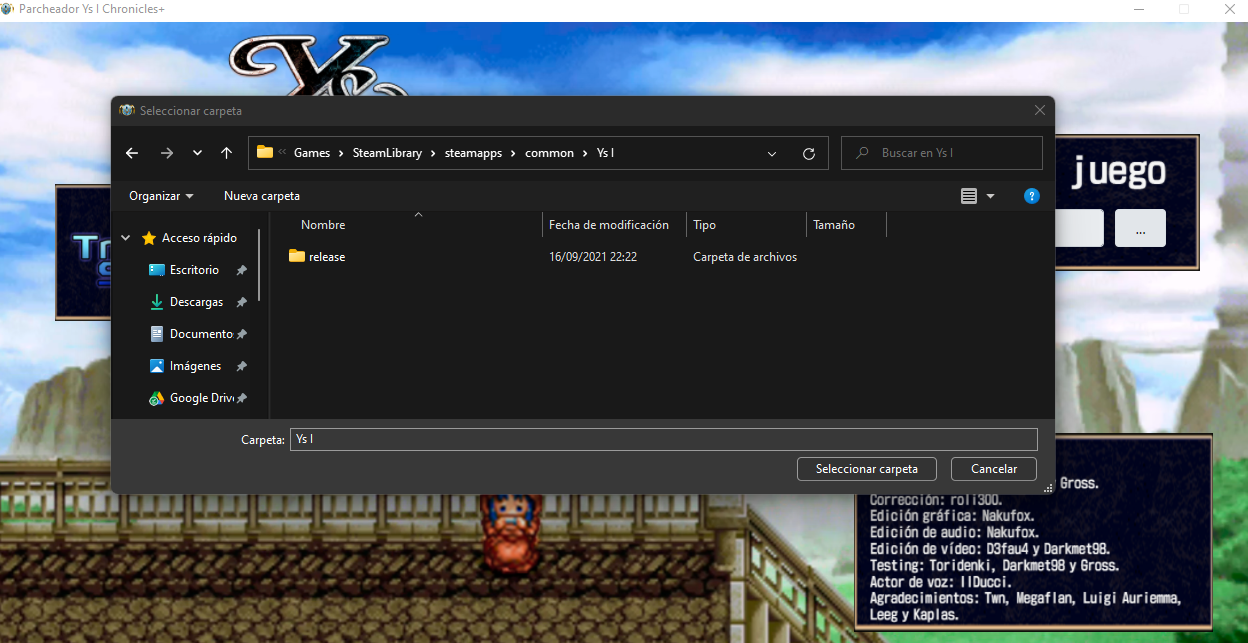Sort by the Tamaño column
The image size is (1248, 643).
(x=834, y=225)
